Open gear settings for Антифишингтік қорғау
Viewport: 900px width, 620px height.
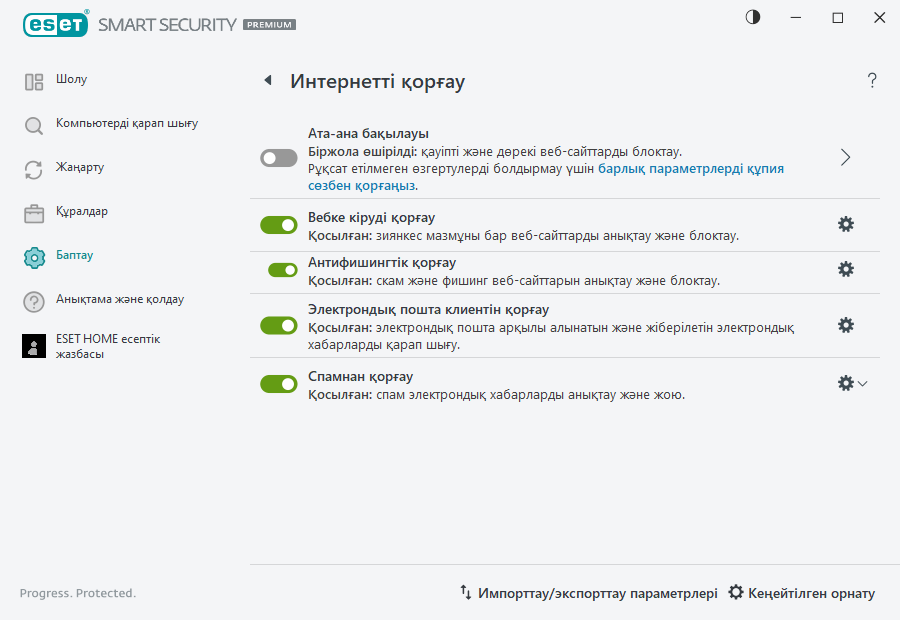coord(846,268)
